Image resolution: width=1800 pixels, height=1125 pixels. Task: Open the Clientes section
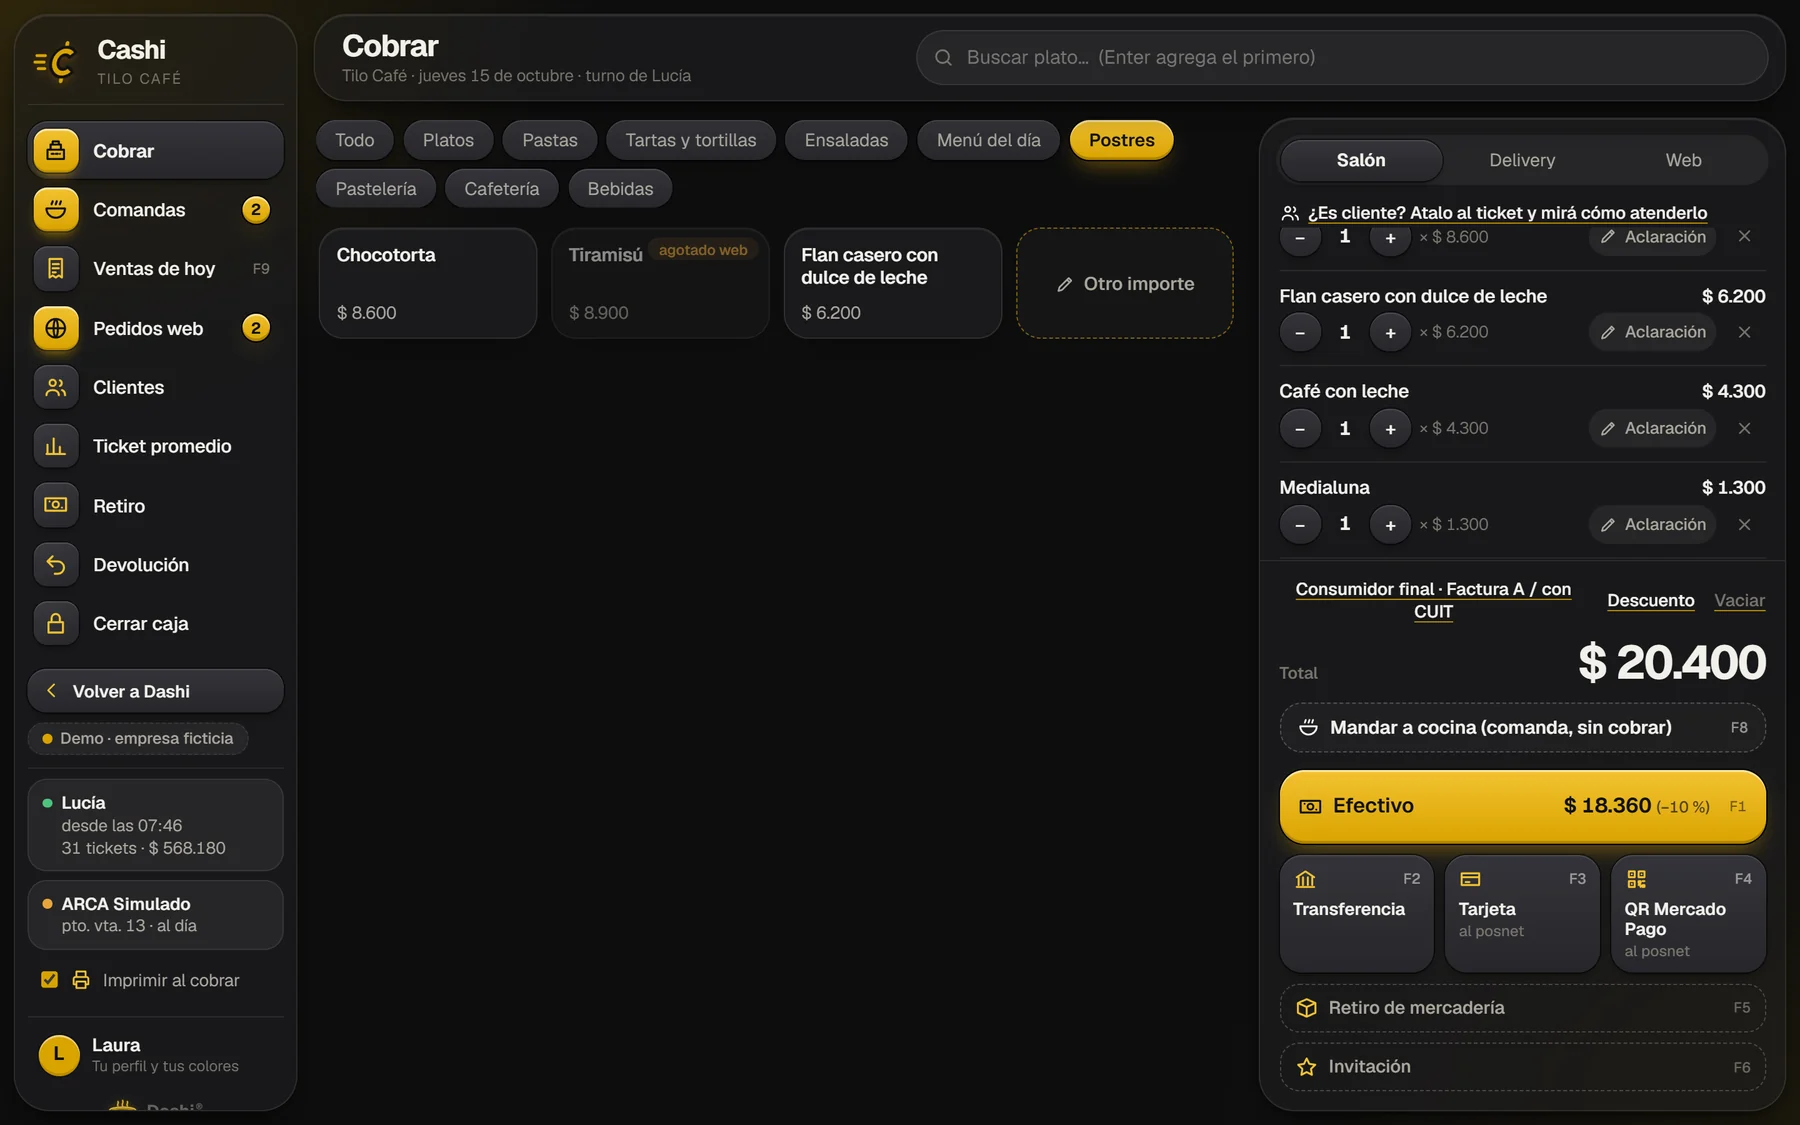(155, 387)
